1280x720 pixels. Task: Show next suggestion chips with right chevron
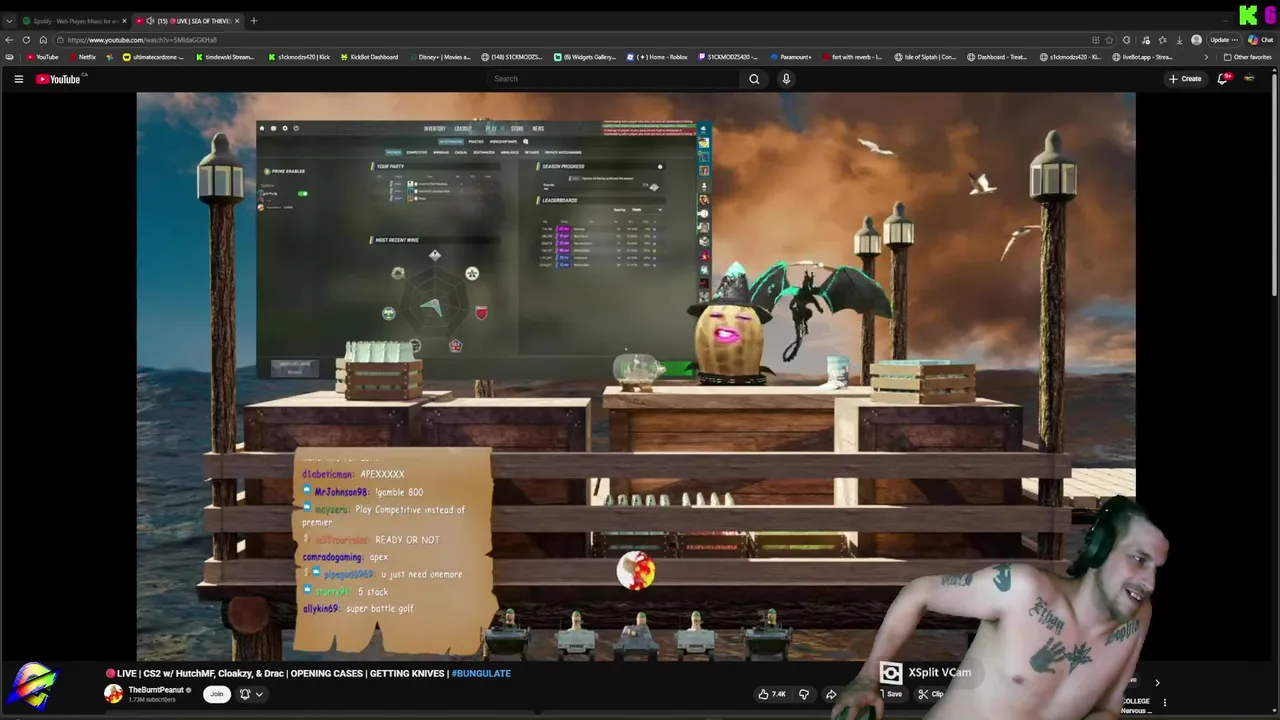pyautogui.click(x=1157, y=683)
